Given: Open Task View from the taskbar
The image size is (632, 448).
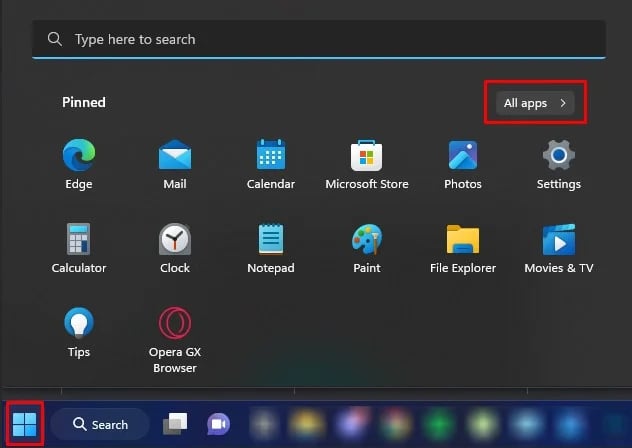Looking at the screenshot, I should [175, 424].
